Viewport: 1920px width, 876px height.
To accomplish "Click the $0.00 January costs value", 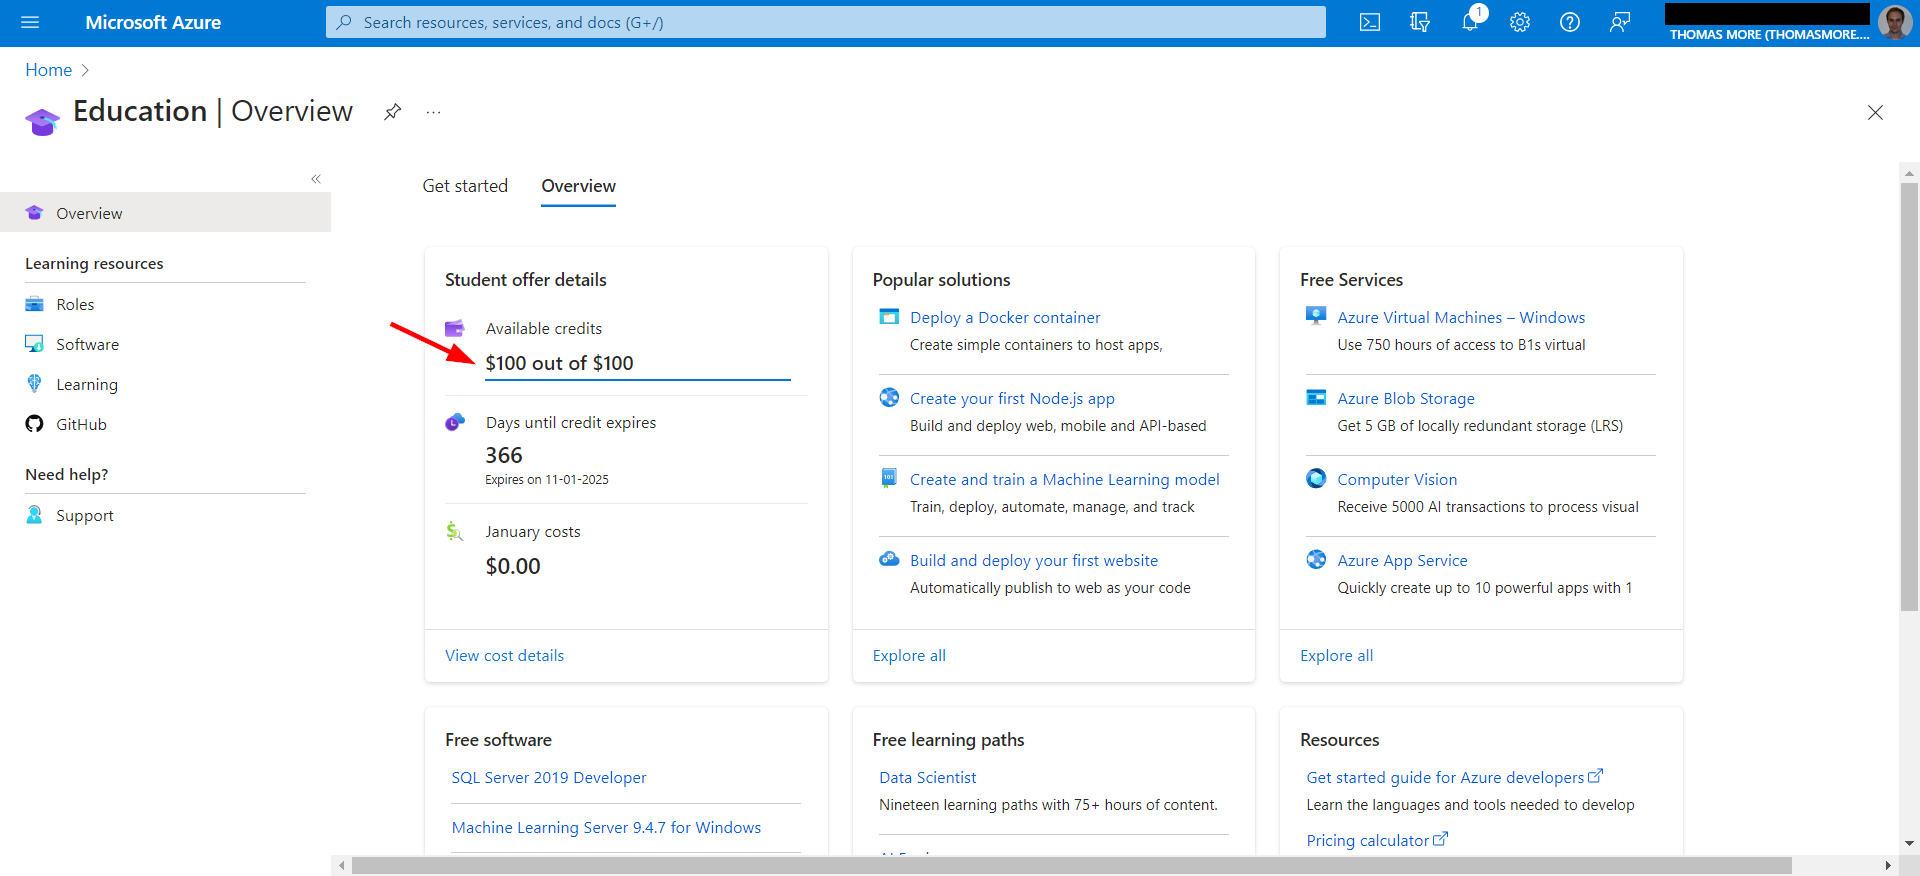I will click(513, 566).
